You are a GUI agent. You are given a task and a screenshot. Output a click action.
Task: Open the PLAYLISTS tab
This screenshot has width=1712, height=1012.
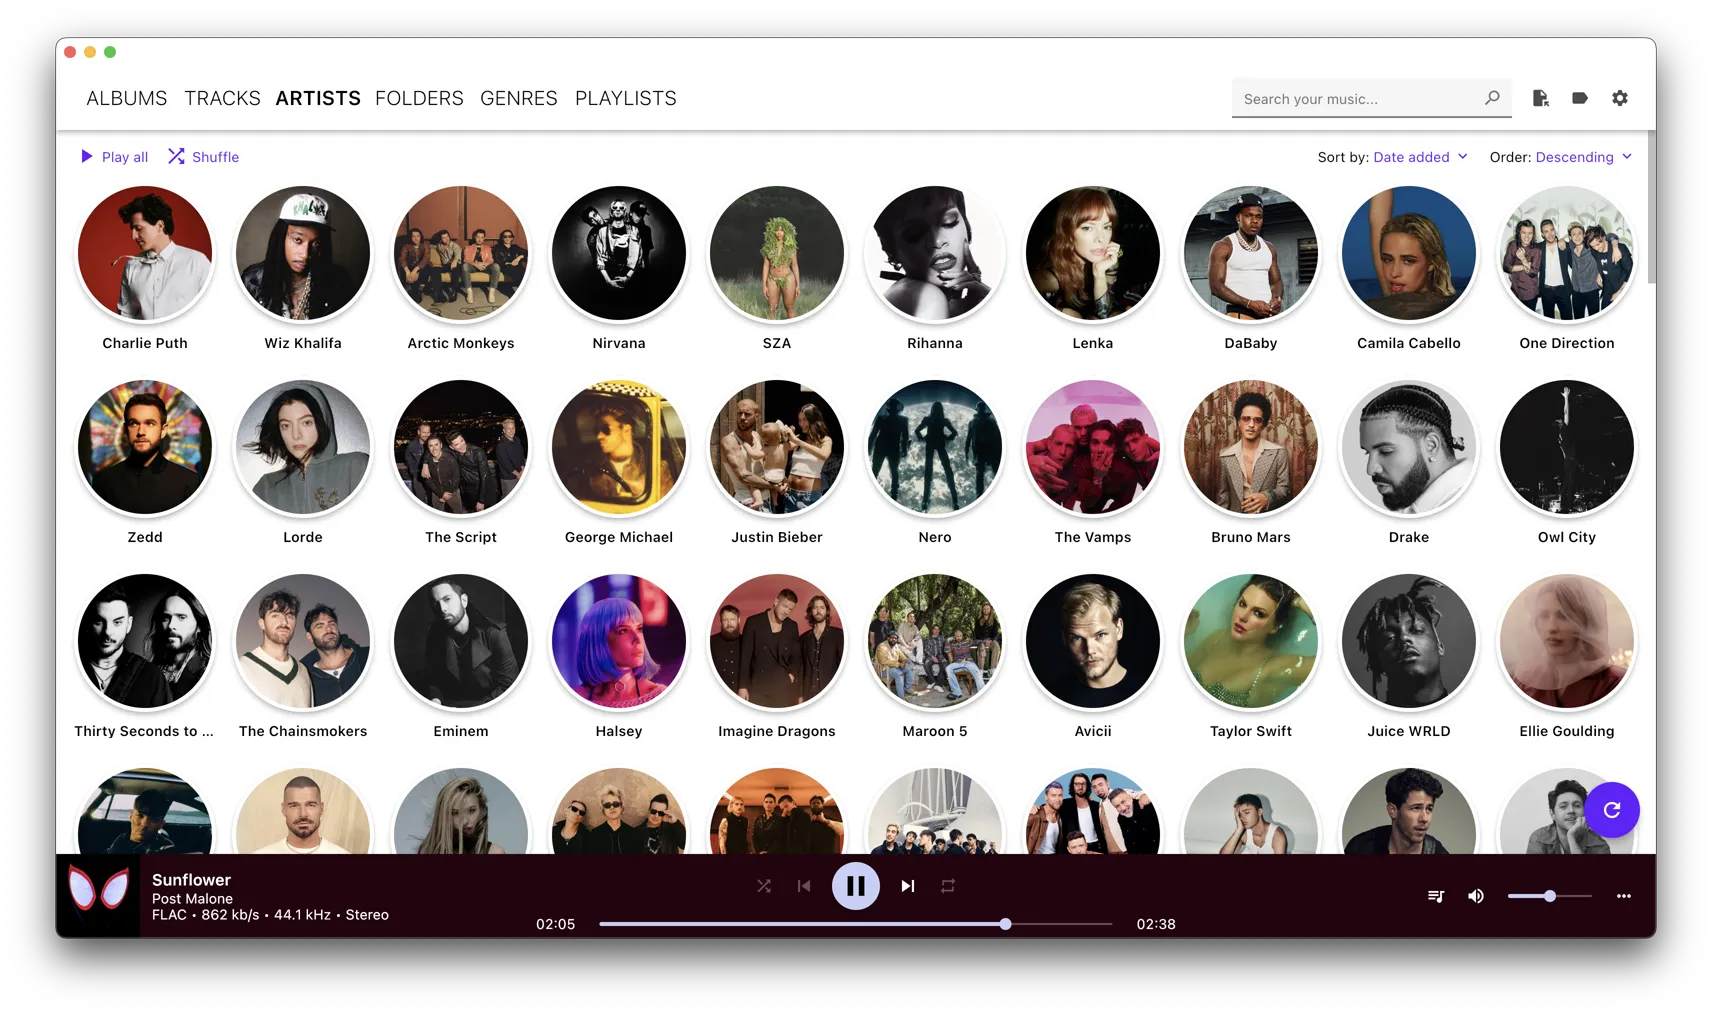click(x=625, y=98)
